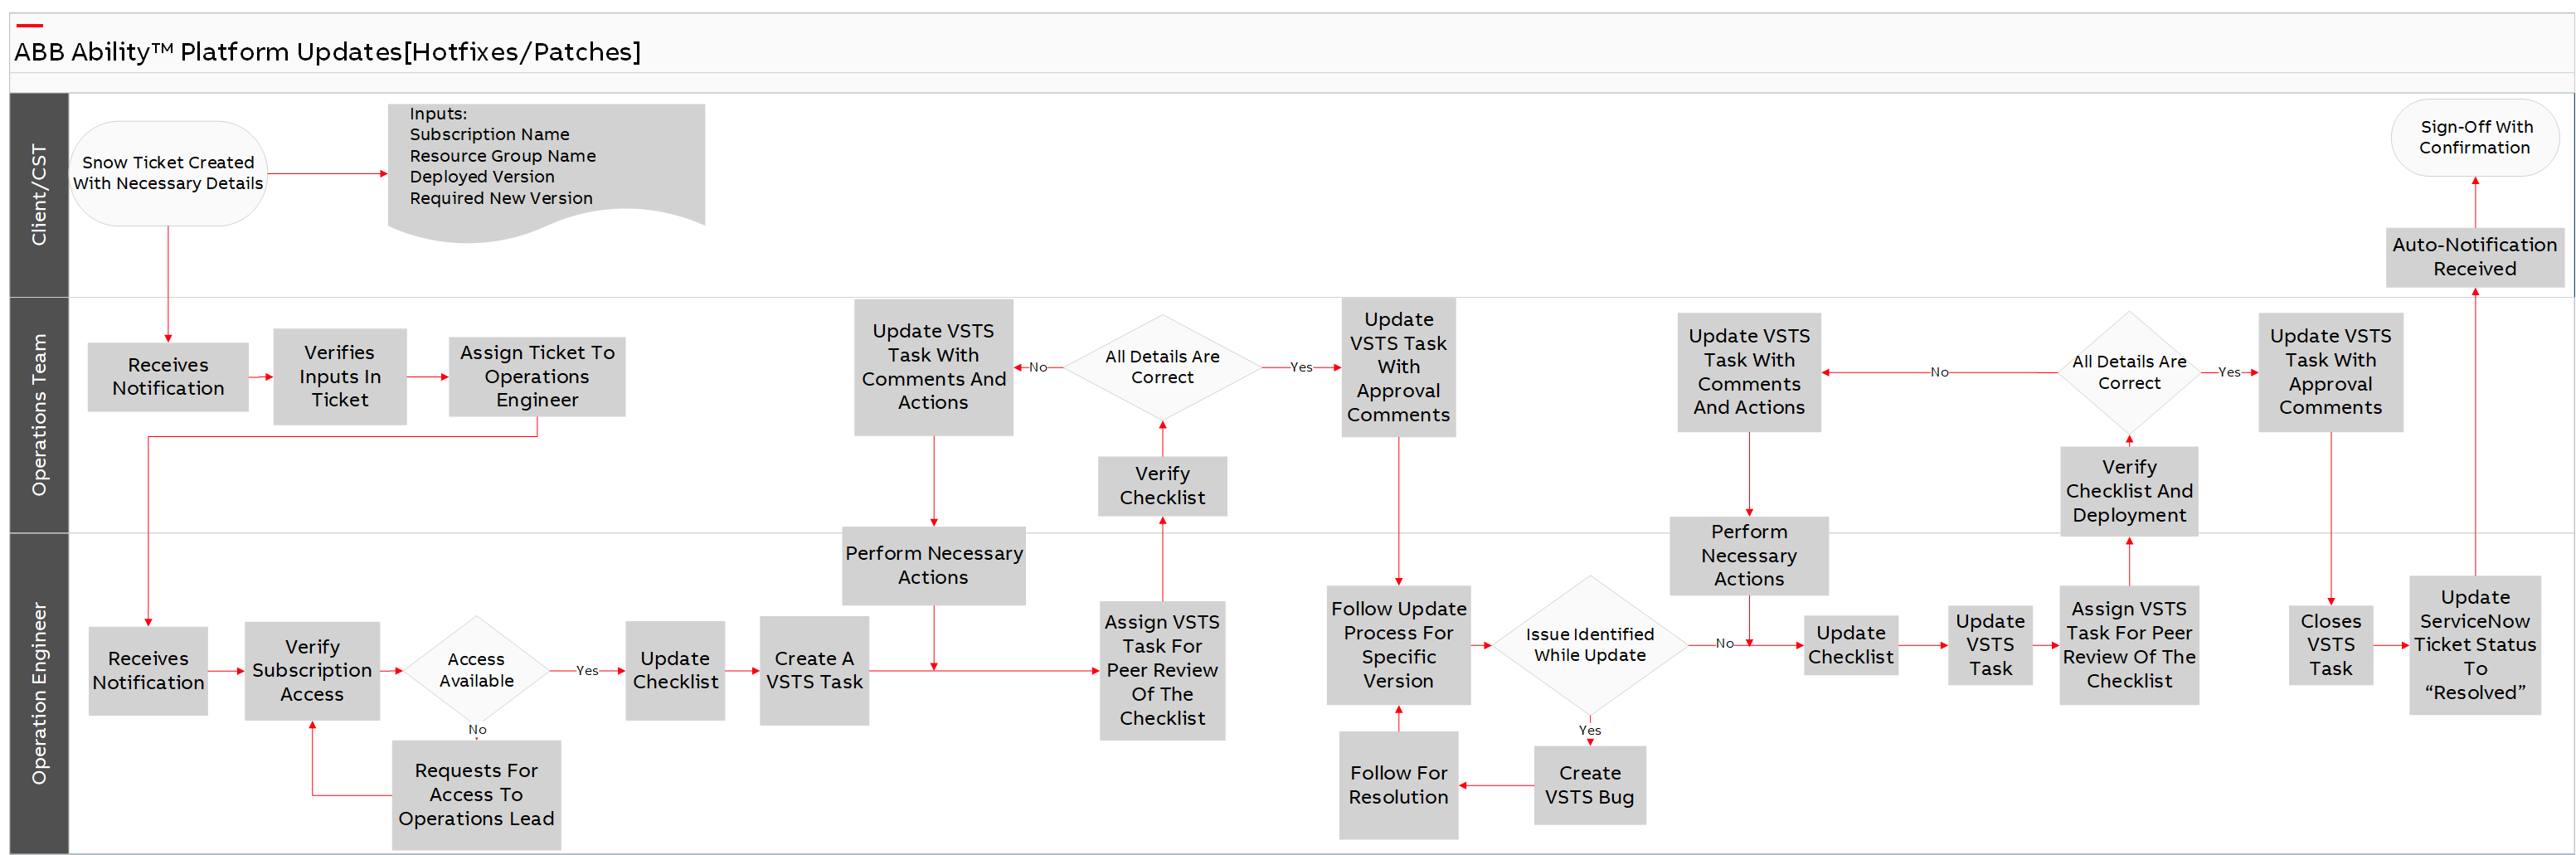Viewport: 2576px width, 855px height.
Task: Select the 'Verifies Inputs In Ticket' box
Action: point(340,377)
